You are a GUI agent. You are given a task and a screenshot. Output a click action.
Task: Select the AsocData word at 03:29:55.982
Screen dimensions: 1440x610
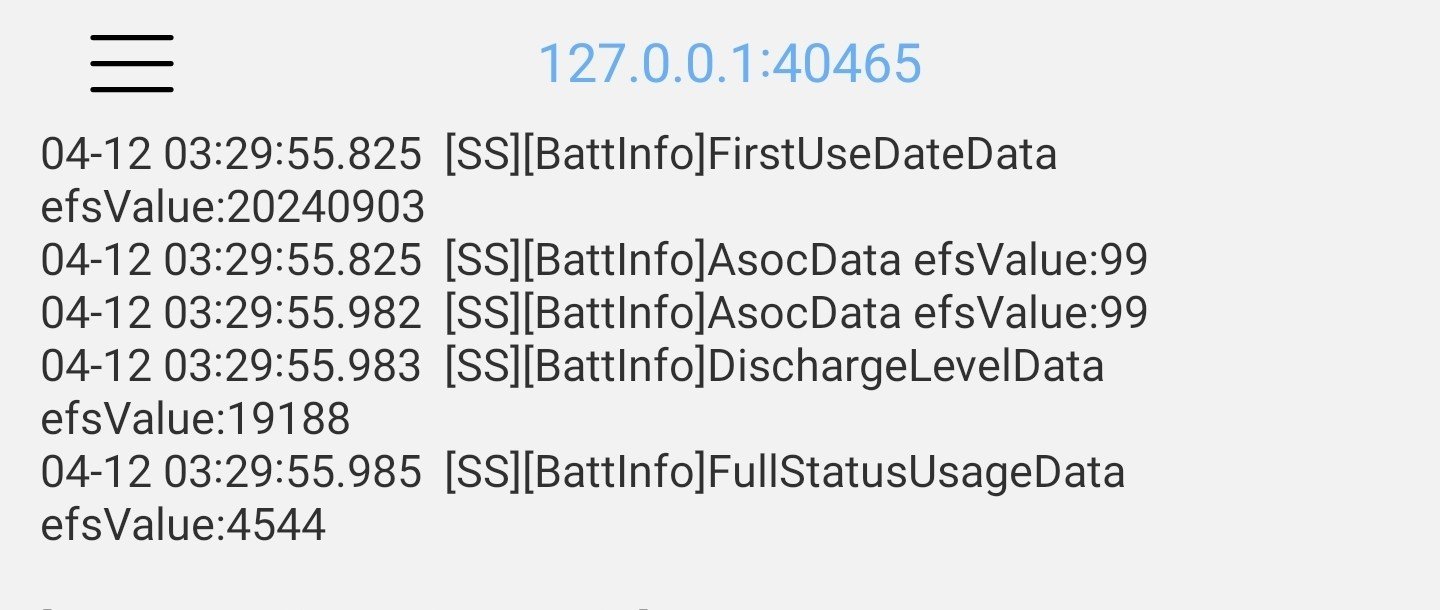(x=804, y=313)
